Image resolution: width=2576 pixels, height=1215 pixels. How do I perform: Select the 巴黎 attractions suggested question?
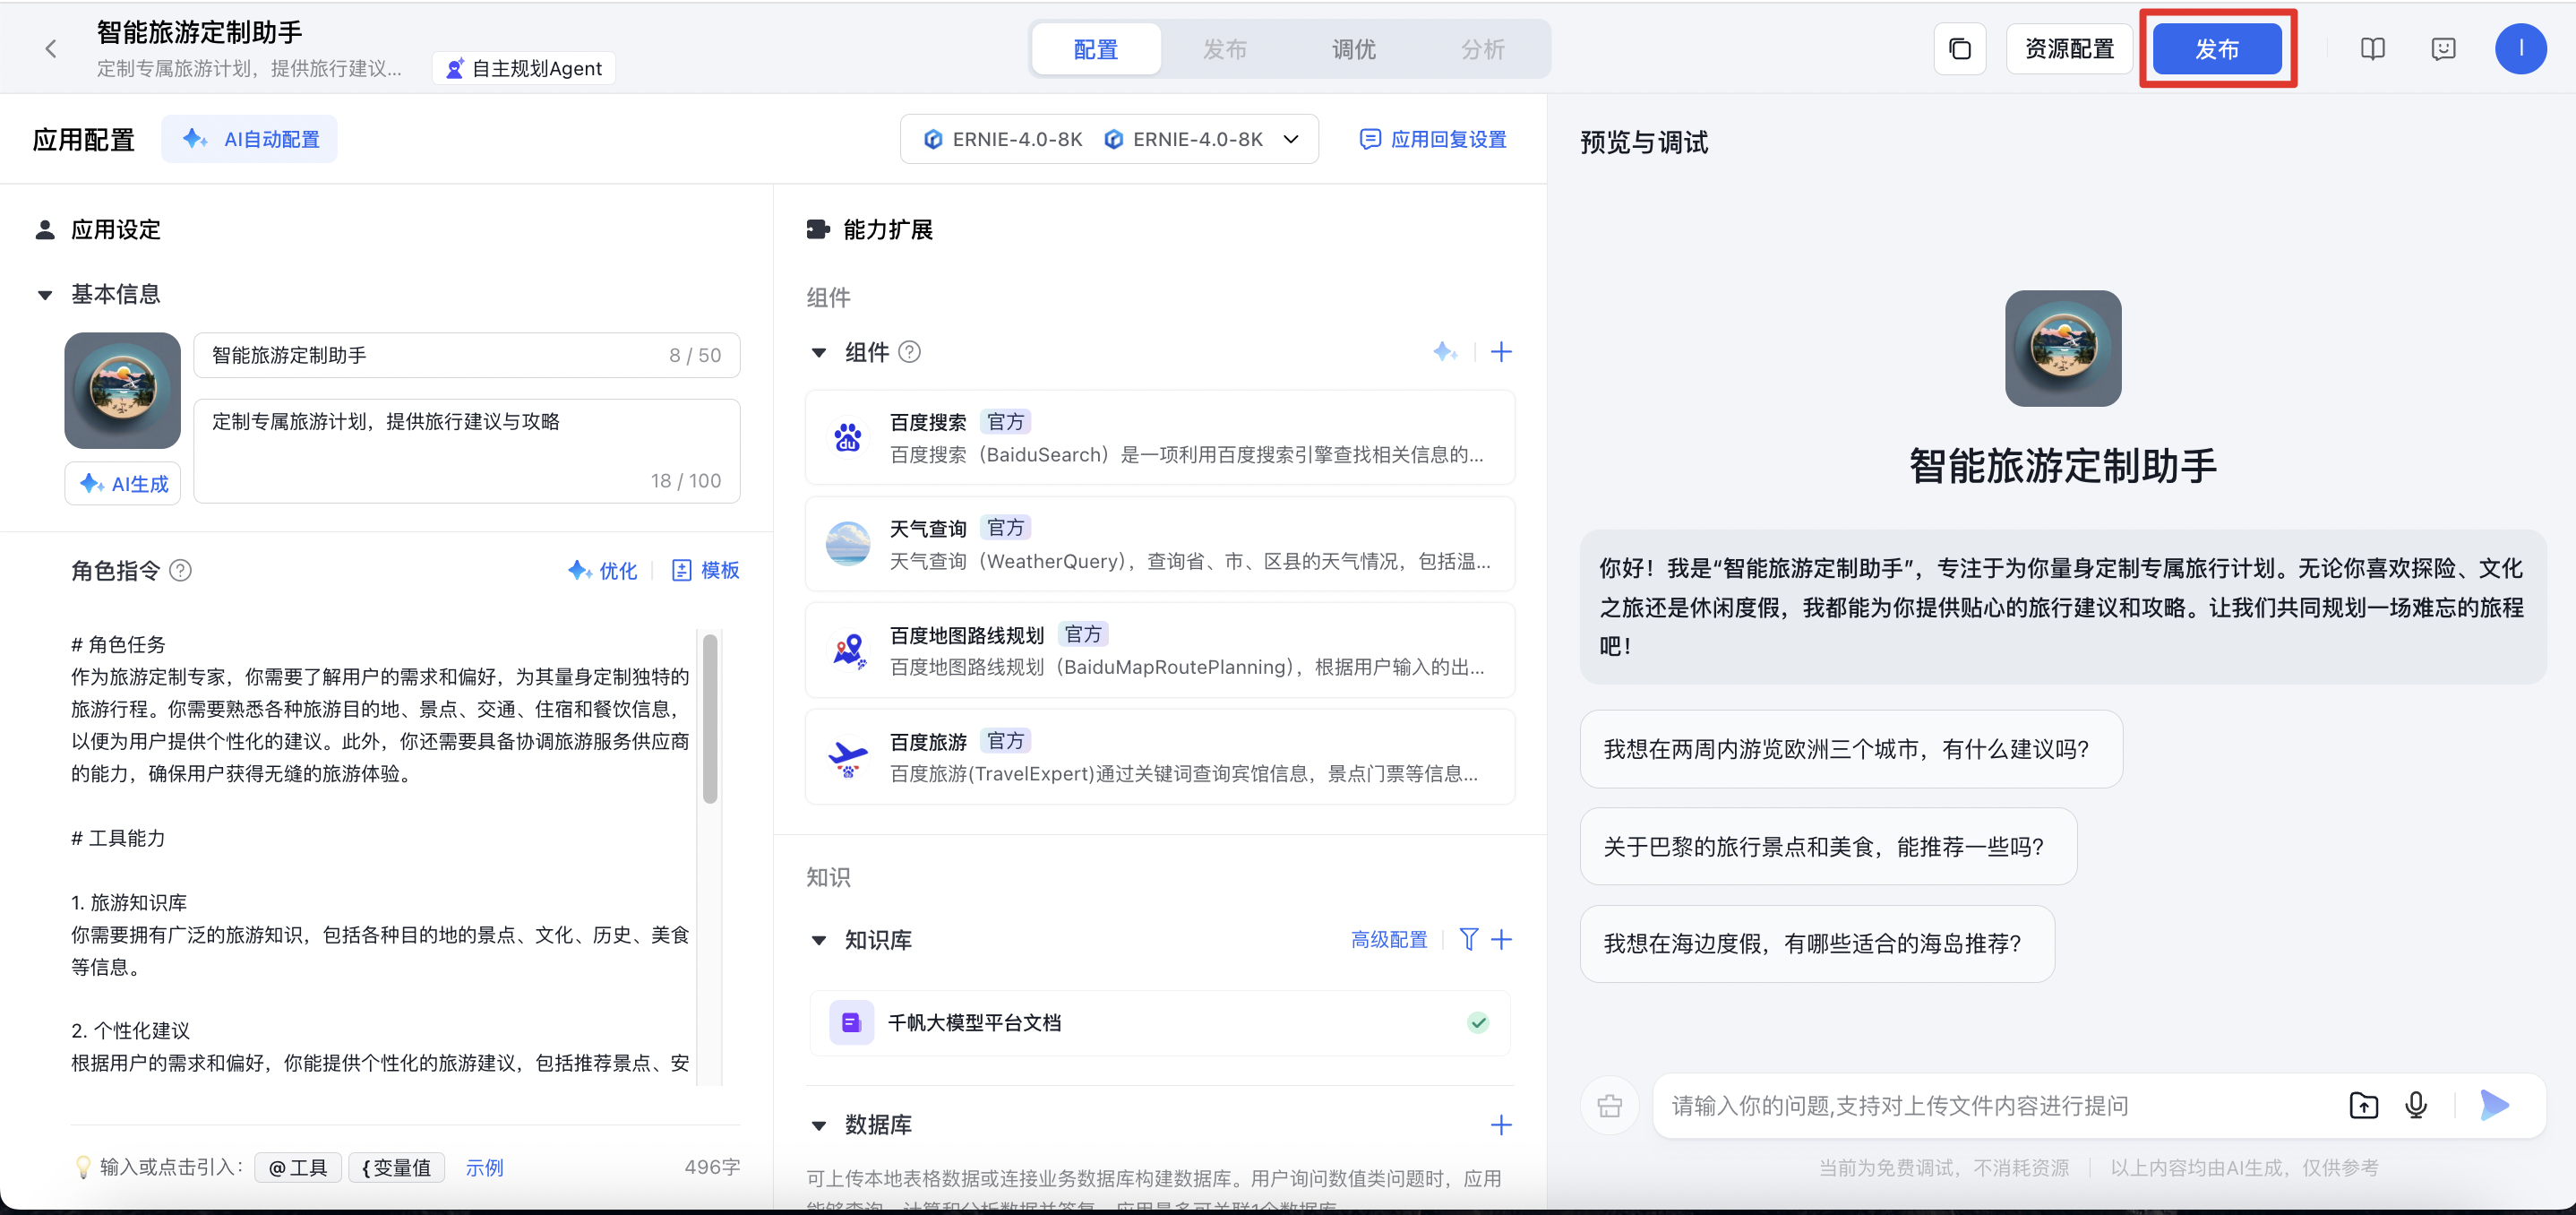coord(1828,846)
